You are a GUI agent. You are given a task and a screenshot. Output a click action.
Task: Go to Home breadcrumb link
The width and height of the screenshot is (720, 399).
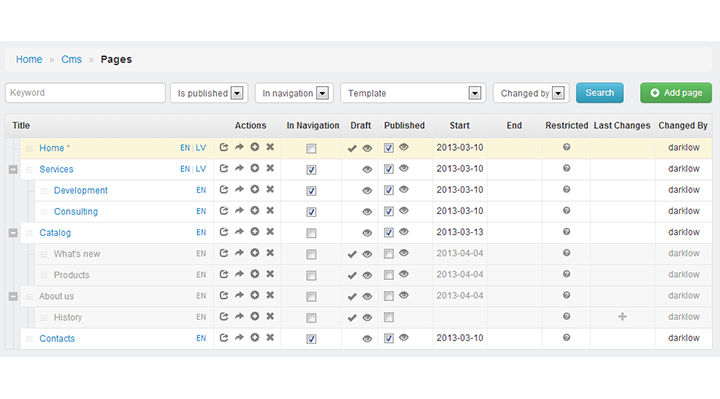pyautogui.click(x=29, y=59)
